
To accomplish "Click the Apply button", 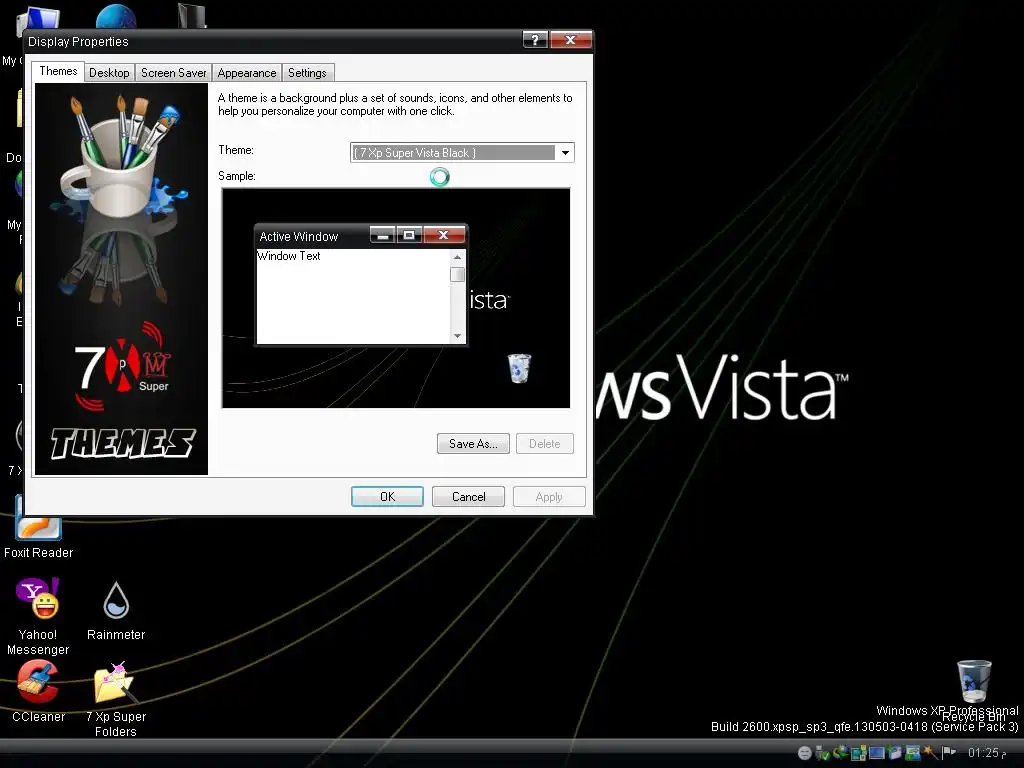I will coord(549,497).
